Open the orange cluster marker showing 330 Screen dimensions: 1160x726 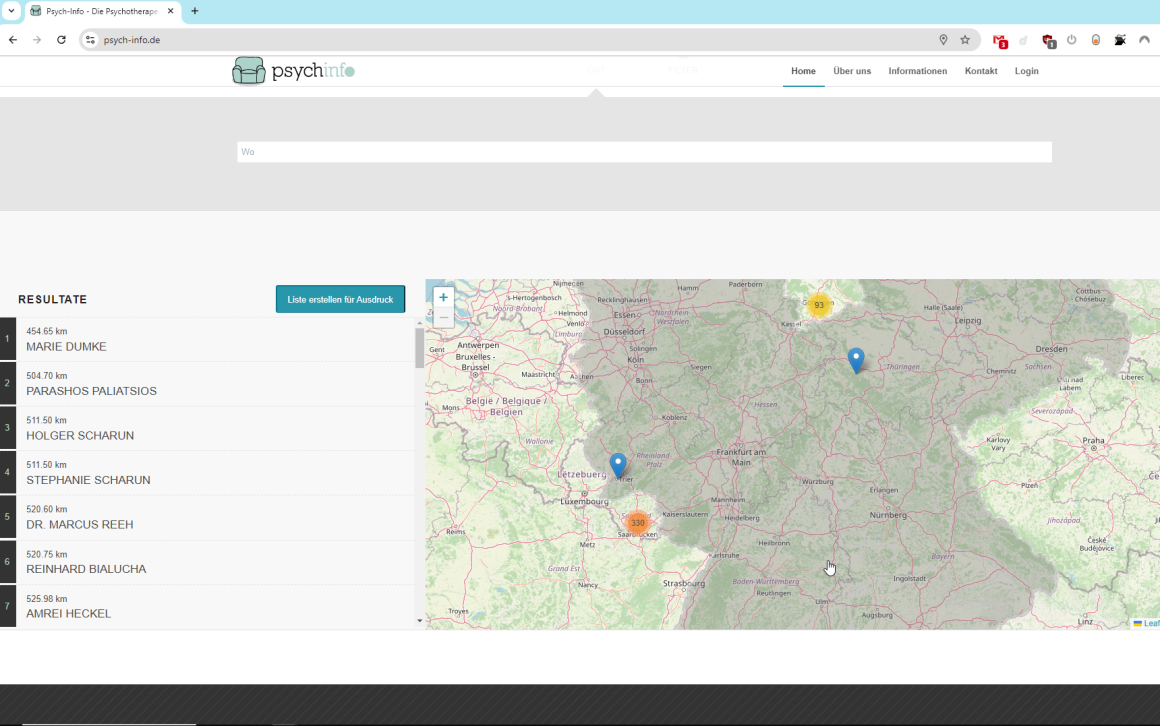[x=637, y=523]
